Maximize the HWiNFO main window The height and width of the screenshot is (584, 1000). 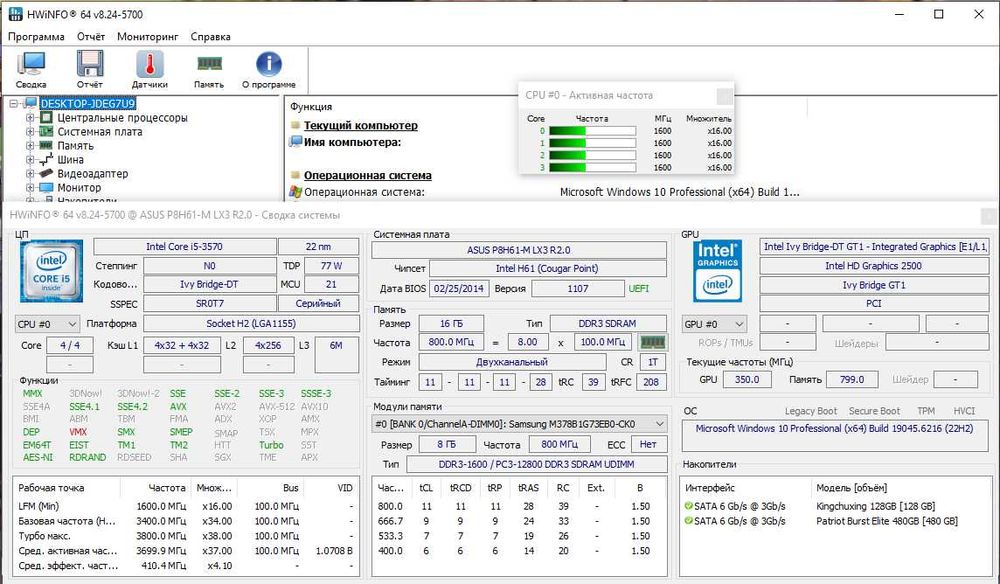point(939,14)
